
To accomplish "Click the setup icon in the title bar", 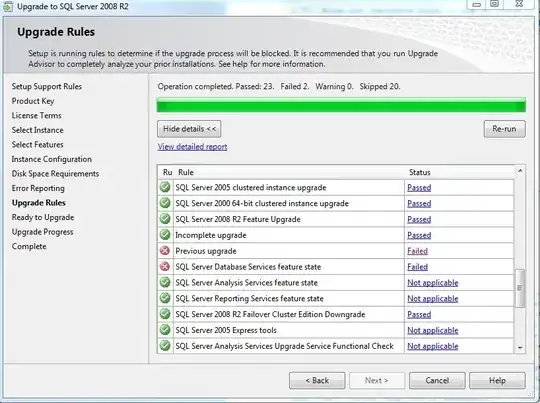I will point(8,7).
